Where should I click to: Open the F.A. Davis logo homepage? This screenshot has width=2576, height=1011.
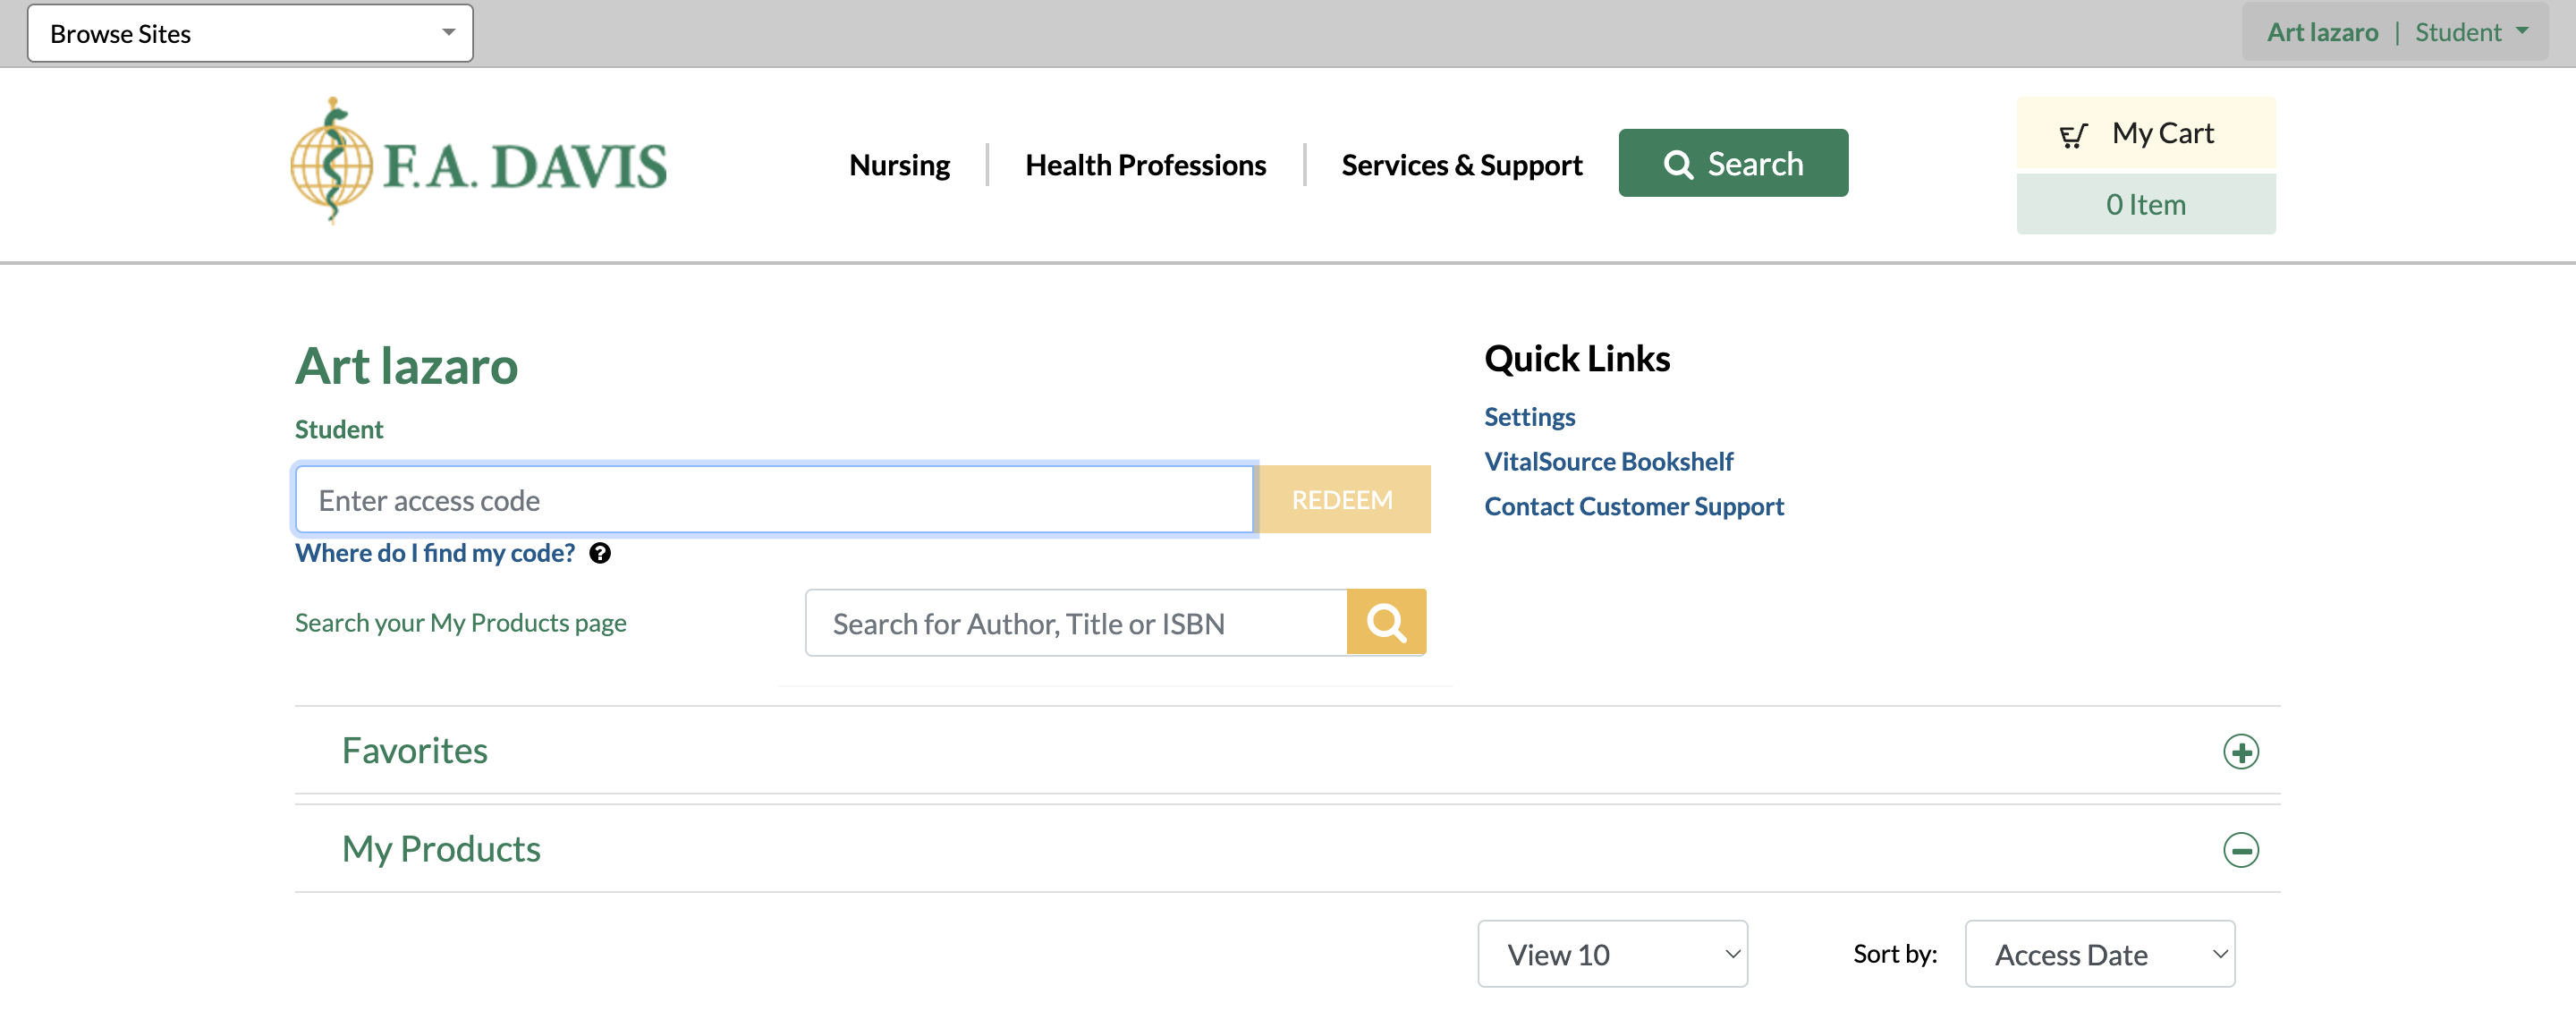pos(478,162)
